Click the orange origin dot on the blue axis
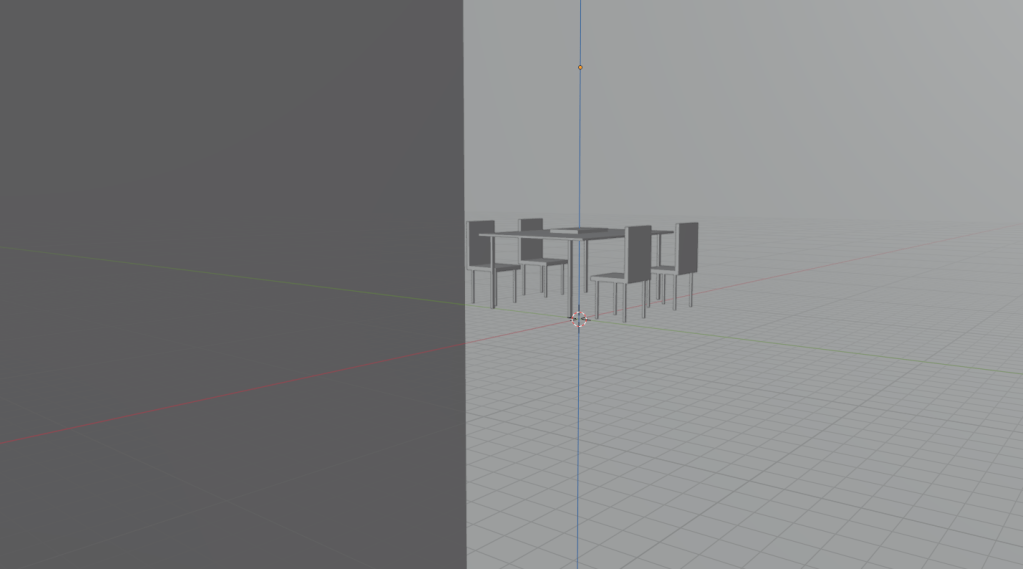 580,68
